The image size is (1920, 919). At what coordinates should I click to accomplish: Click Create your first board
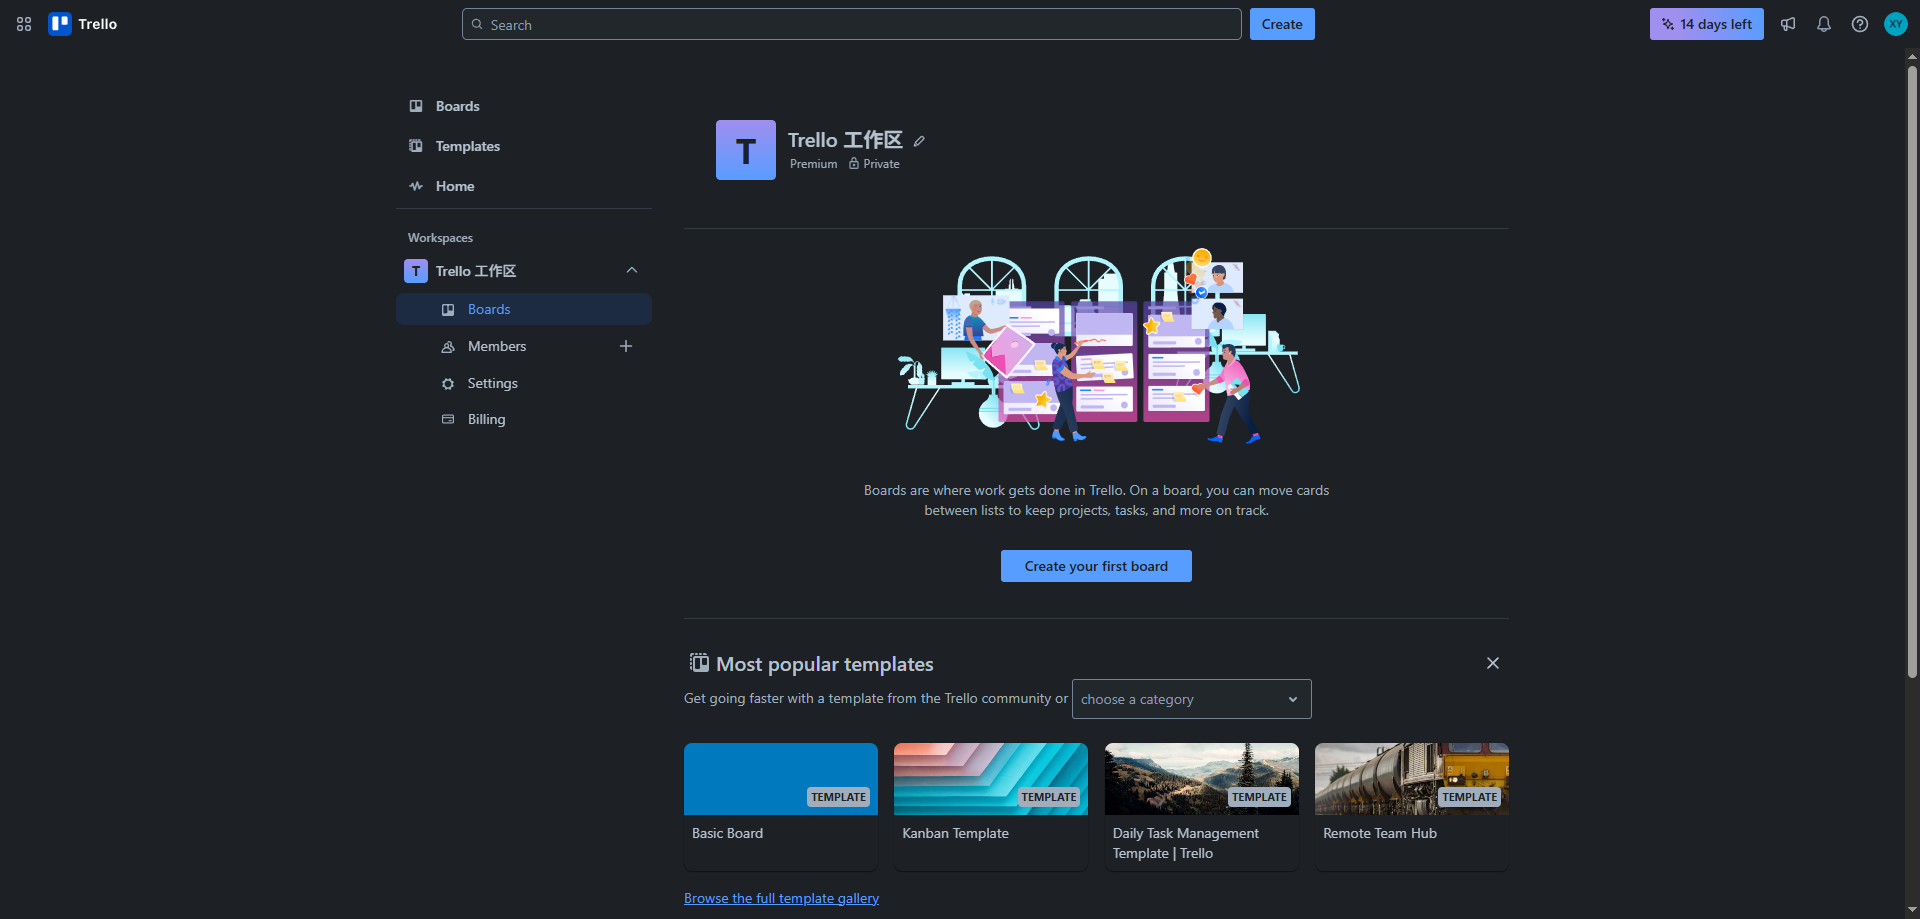pos(1096,566)
